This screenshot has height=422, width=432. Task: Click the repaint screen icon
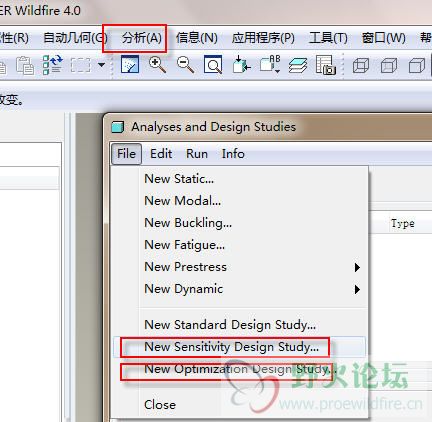point(130,64)
